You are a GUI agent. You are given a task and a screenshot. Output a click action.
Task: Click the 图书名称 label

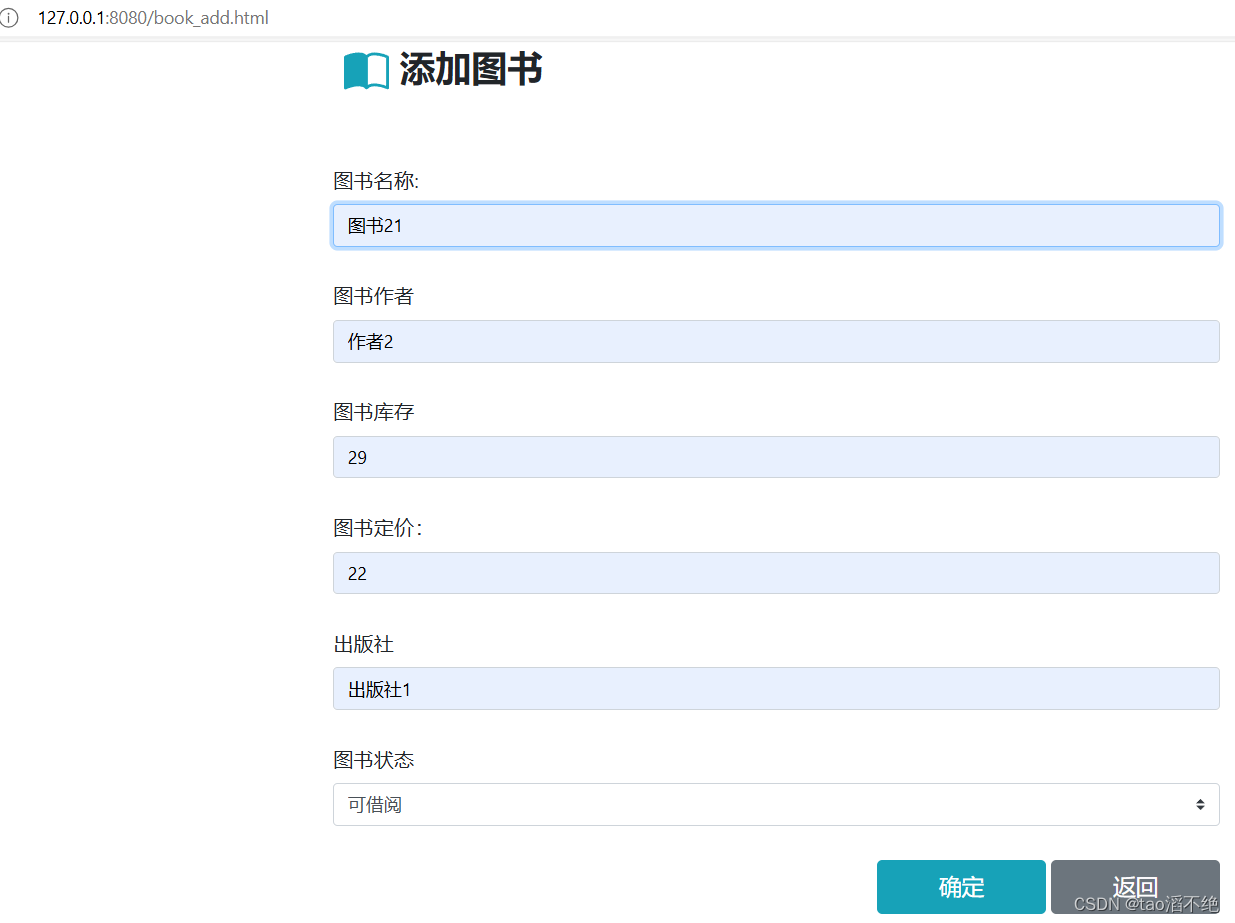(x=376, y=181)
